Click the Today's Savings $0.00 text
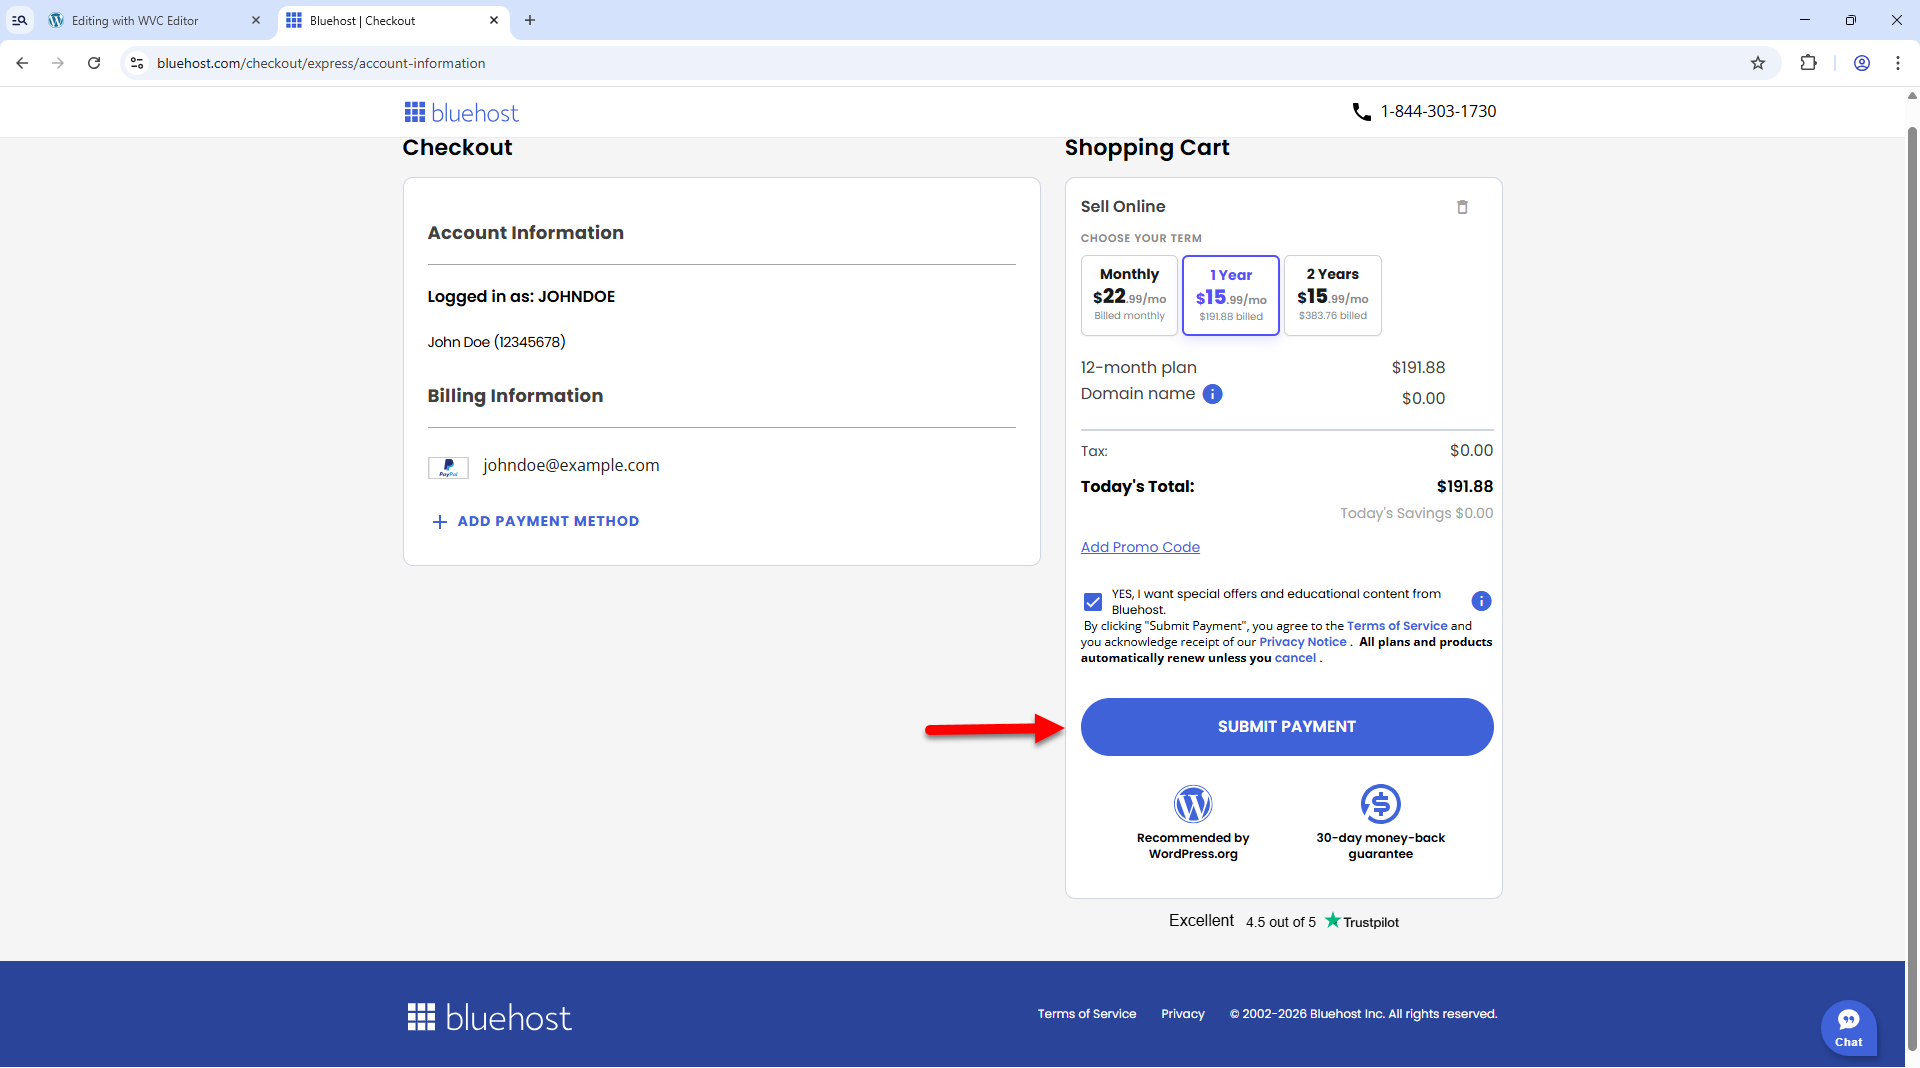1920x1068 pixels. click(x=1416, y=513)
